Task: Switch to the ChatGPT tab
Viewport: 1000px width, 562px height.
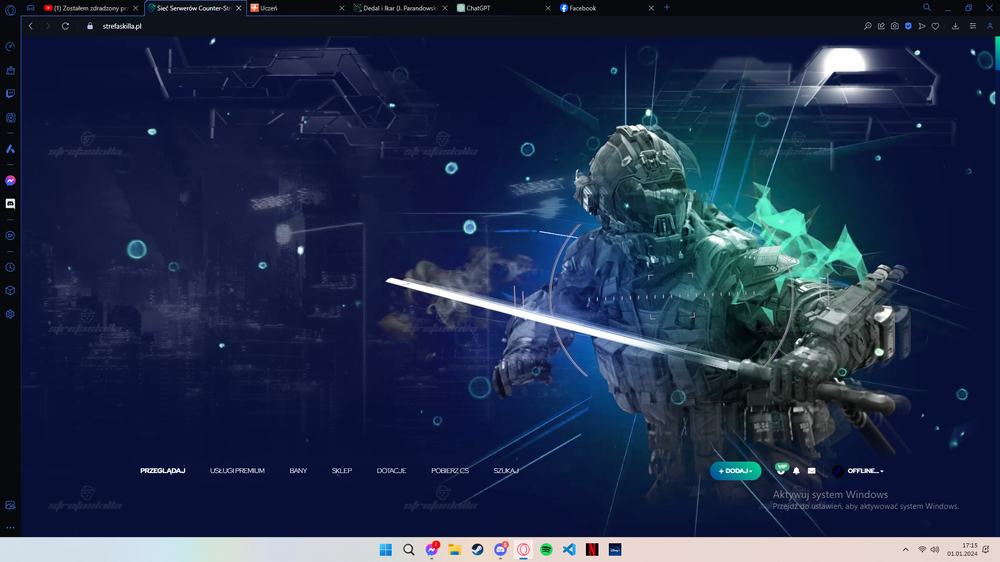Action: point(503,8)
